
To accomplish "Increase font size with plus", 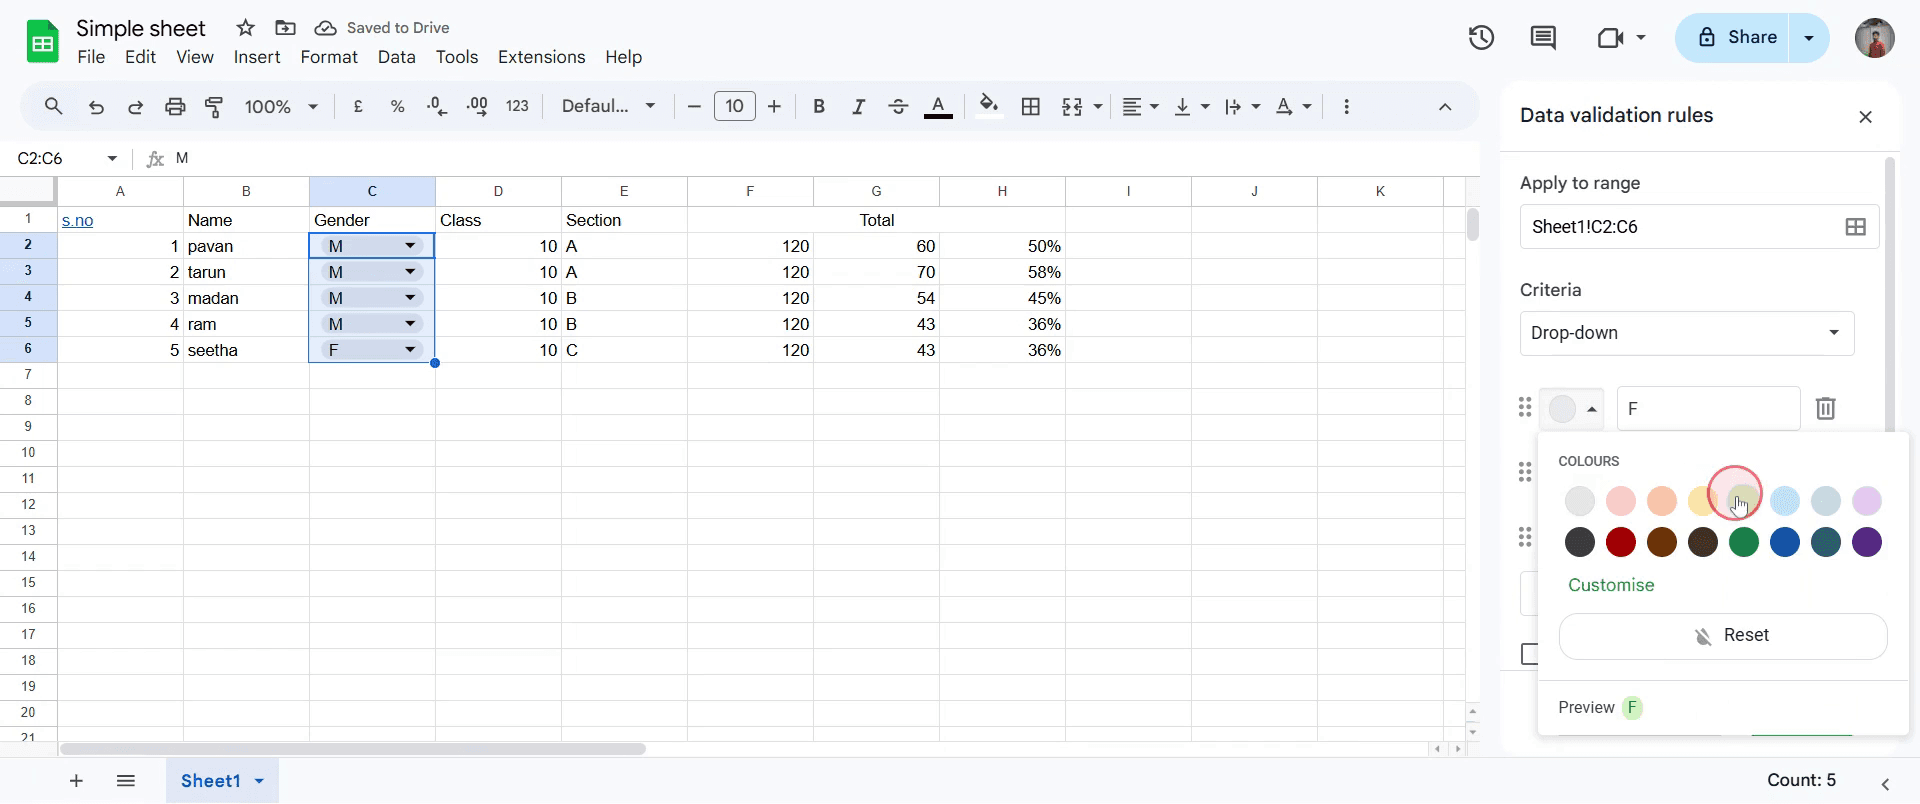I will (774, 106).
